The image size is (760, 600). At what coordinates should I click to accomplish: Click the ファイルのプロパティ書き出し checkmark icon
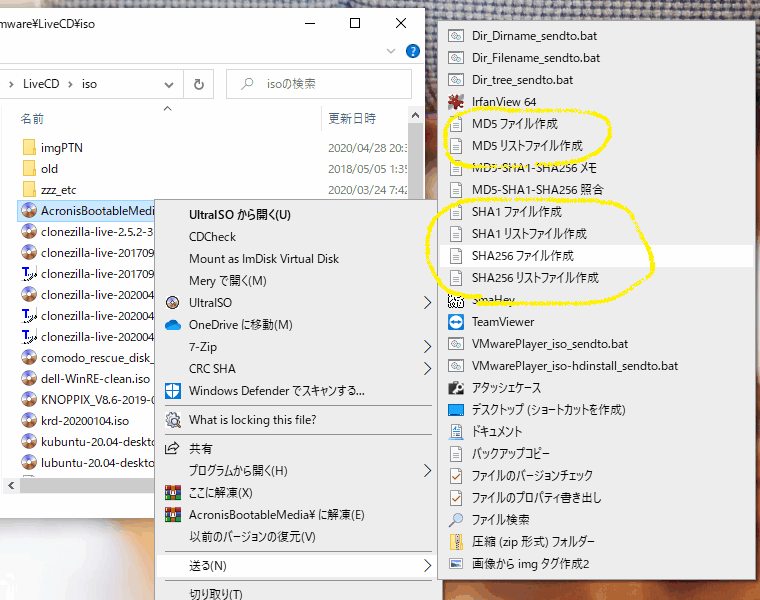pos(456,498)
